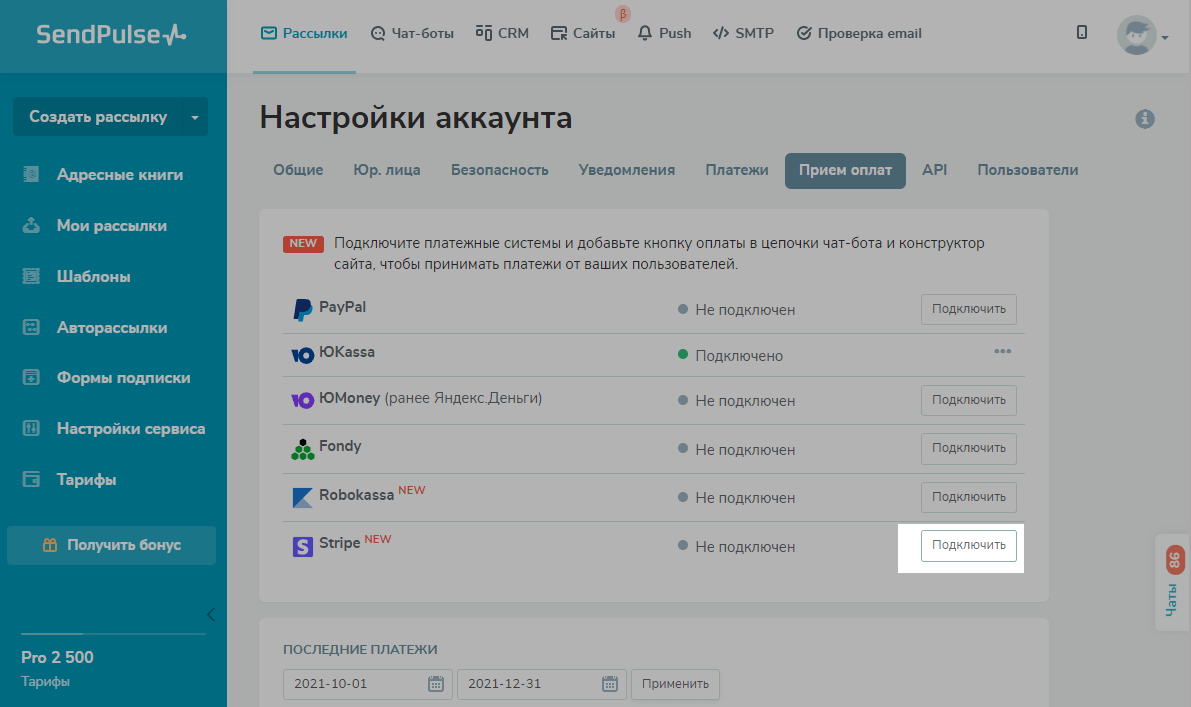Connect Stripe with Подключить button
The image size is (1191, 707).
tap(968, 546)
